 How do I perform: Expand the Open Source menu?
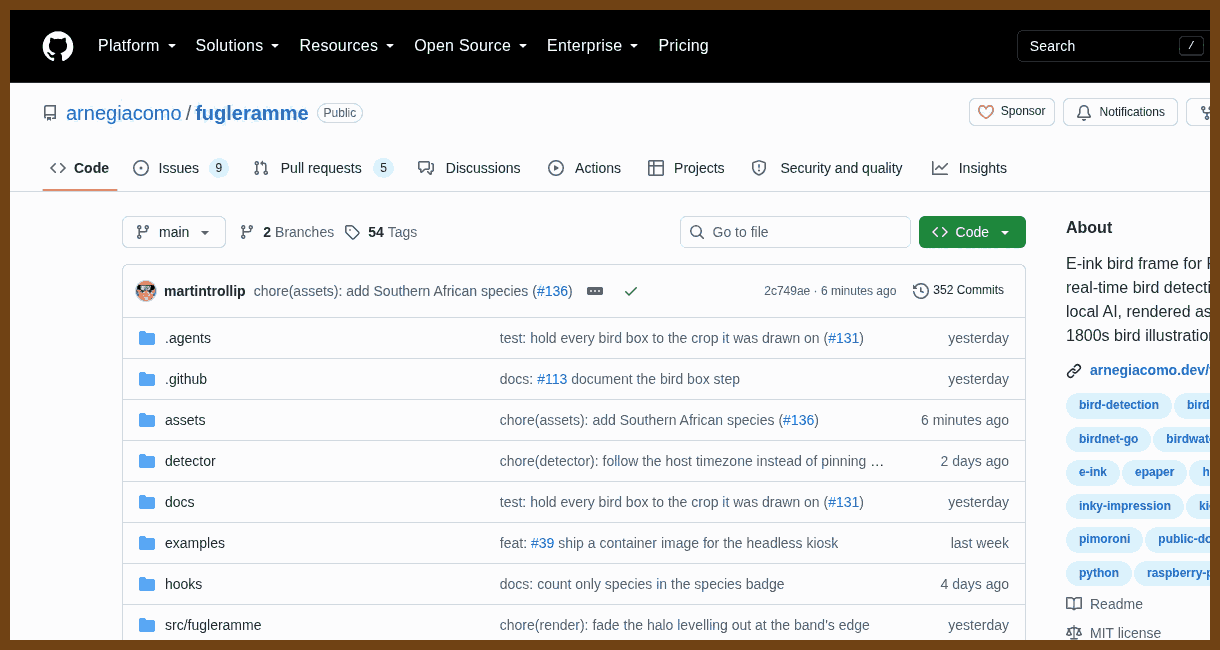471,46
